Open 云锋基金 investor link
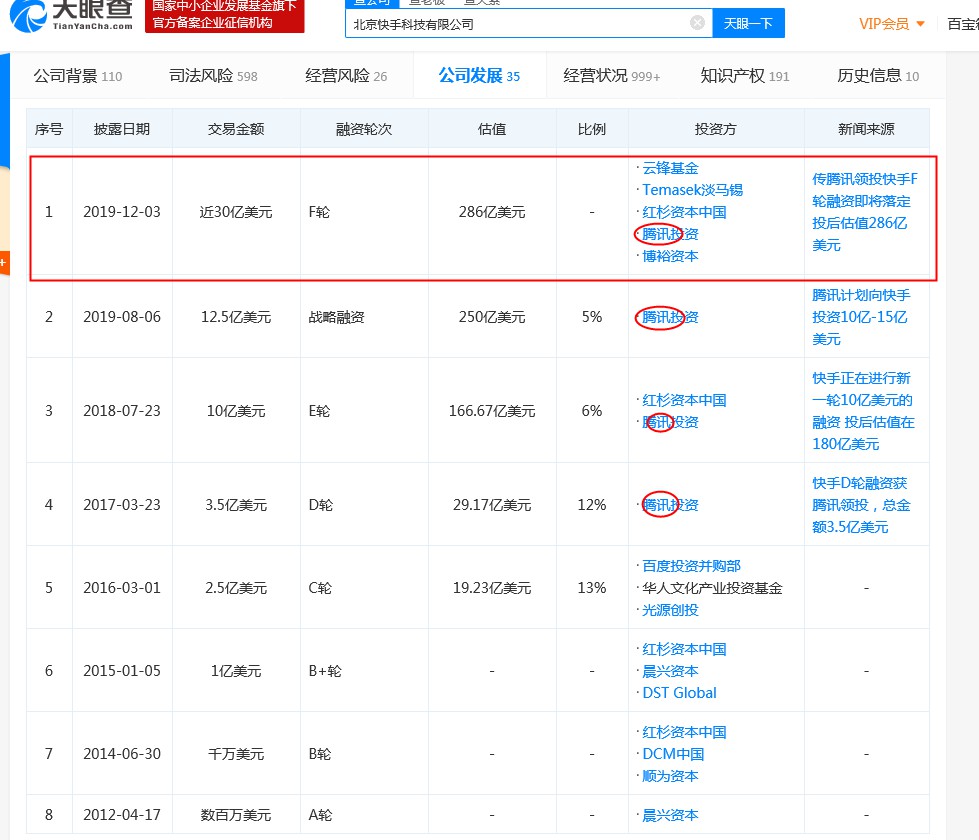The image size is (979, 840). click(670, 168)
